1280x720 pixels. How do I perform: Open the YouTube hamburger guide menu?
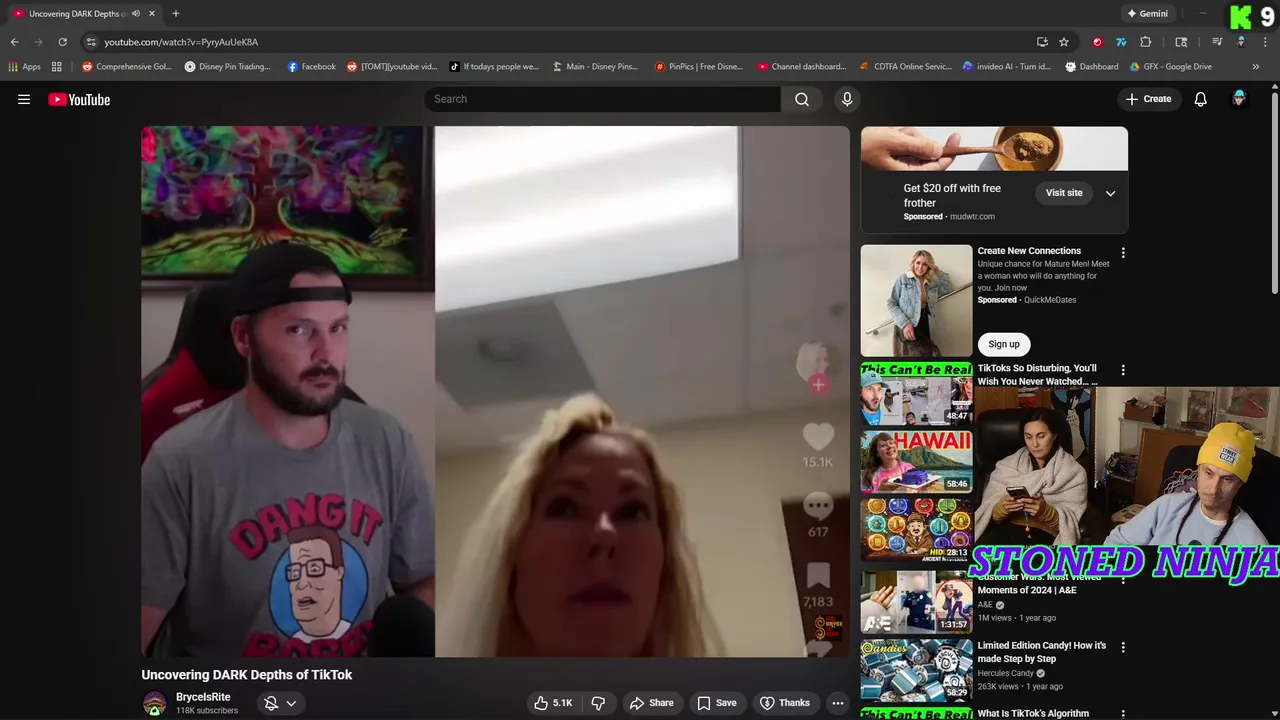tap(24, 99)
